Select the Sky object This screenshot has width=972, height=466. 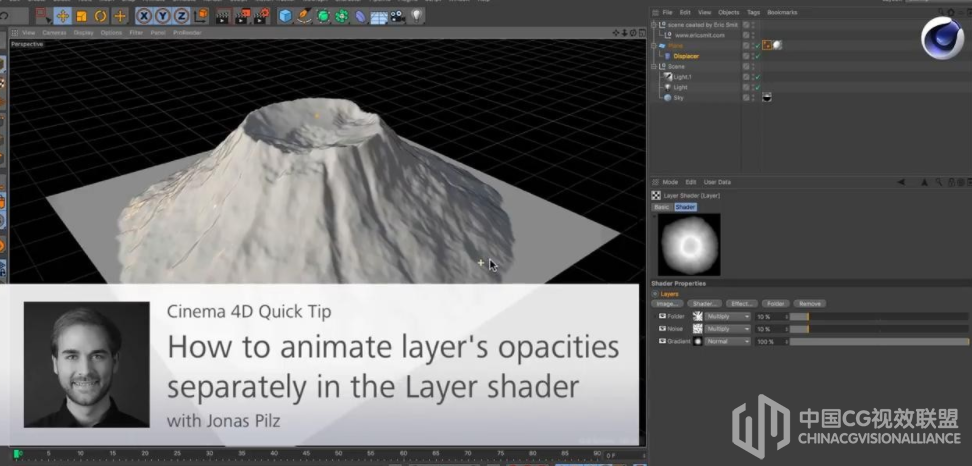pyautogui.click(x=678, y=98)
